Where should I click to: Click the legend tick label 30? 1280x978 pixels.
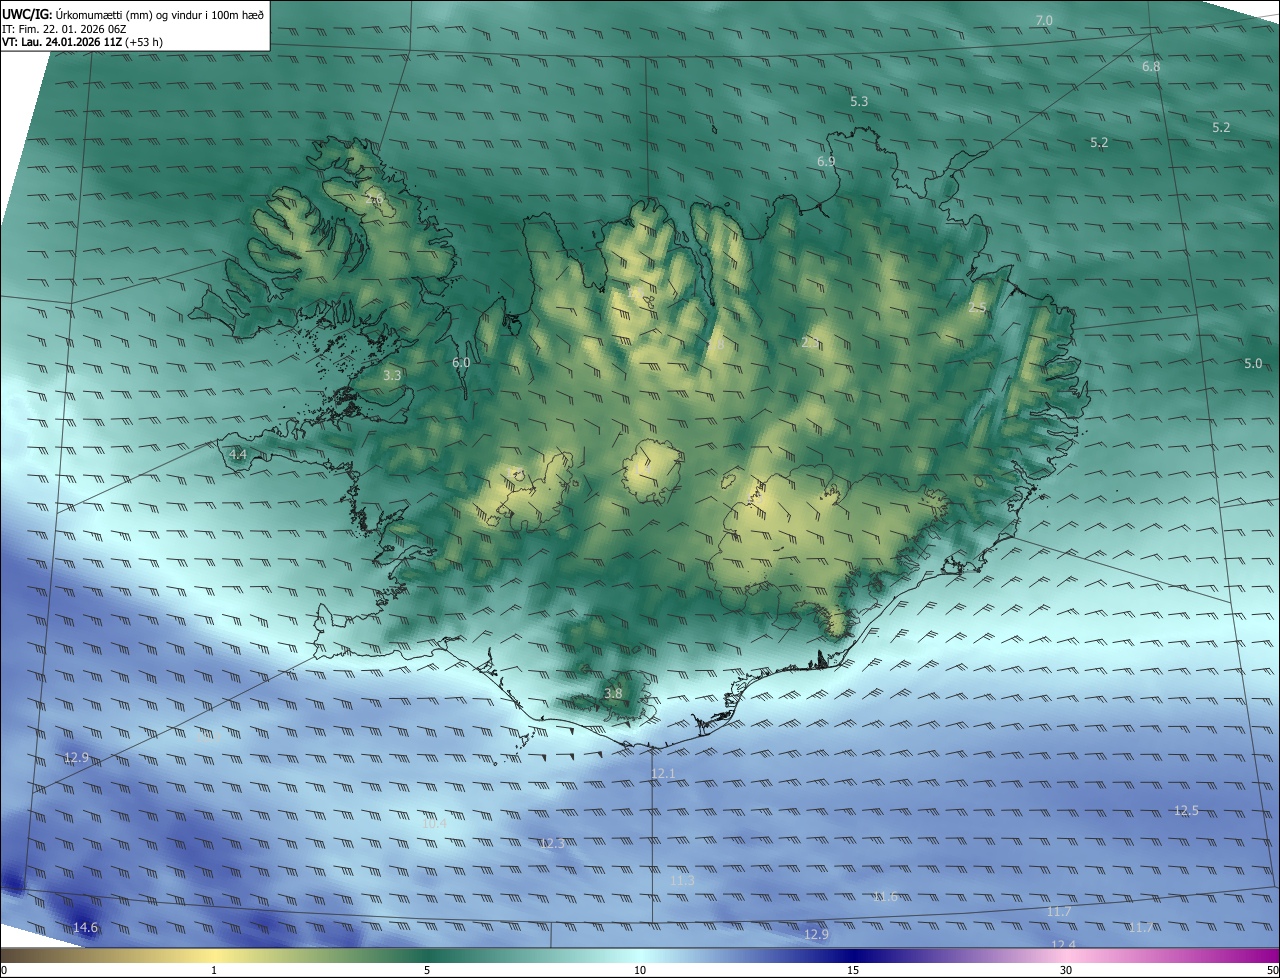pyautogui.click(x=1066, y=970)
